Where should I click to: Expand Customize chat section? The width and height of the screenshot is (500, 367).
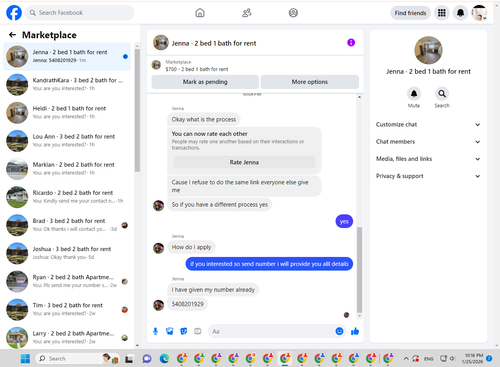tap(428, 124)
